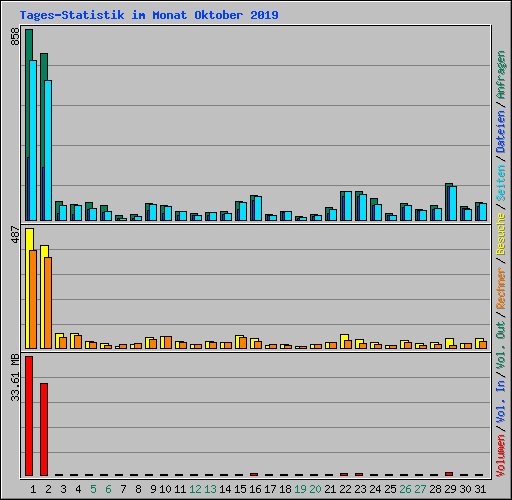Click the 'Rechner' legend label

(x=501, y=288)
